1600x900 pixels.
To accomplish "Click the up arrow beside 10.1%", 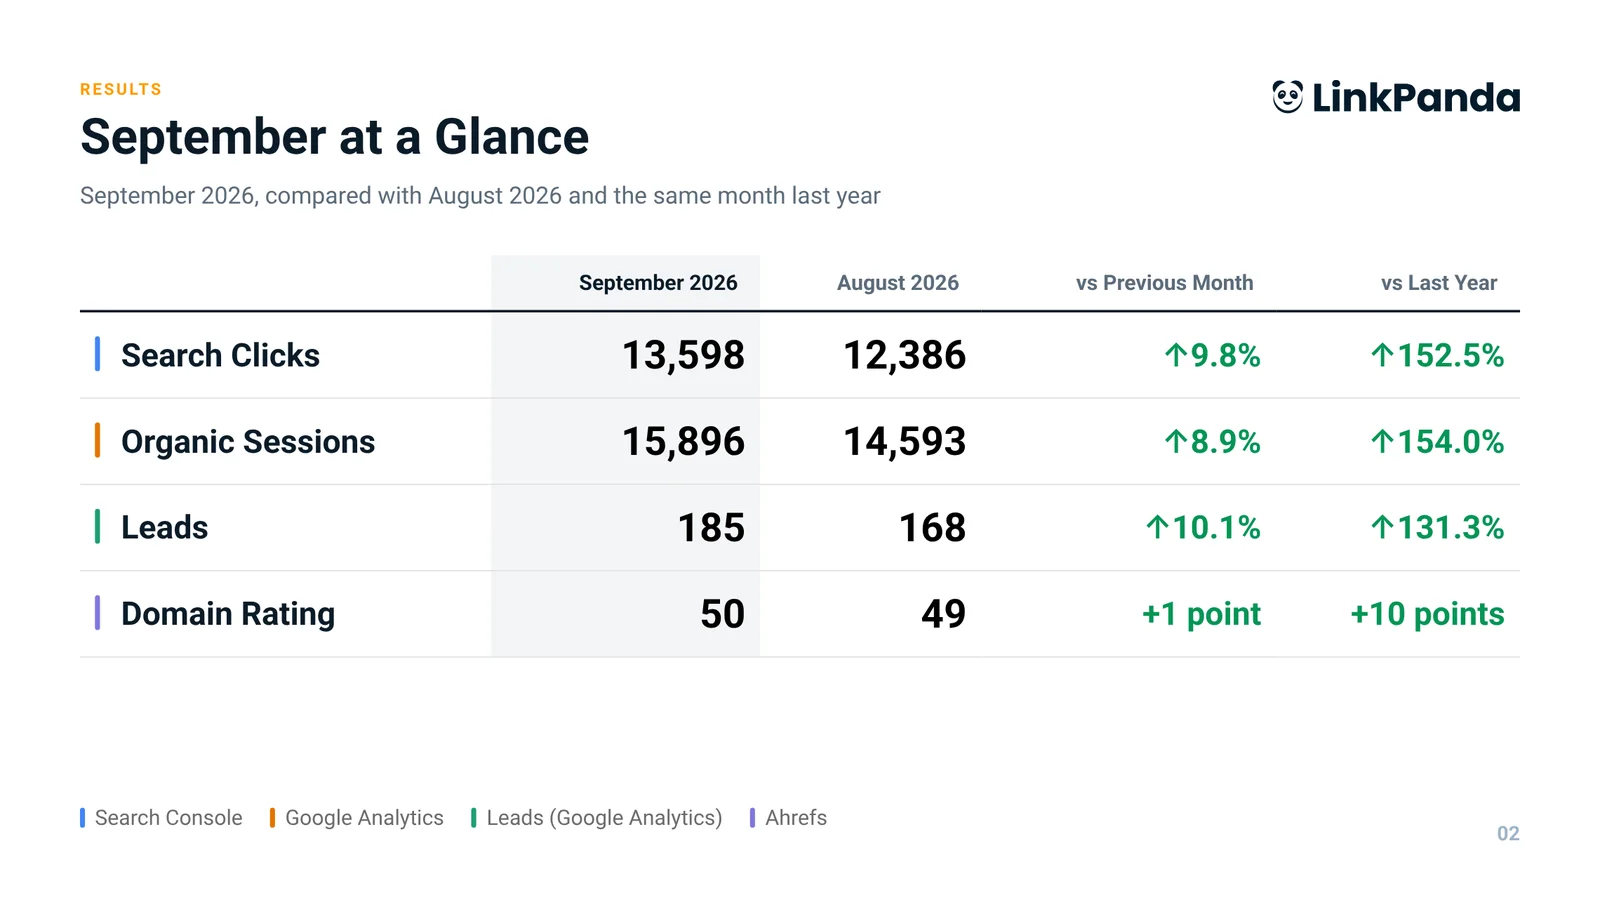I will 1157,527.
